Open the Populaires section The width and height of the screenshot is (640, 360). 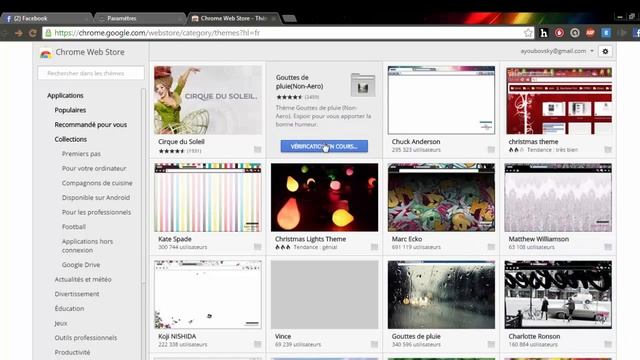coord(70,110)
